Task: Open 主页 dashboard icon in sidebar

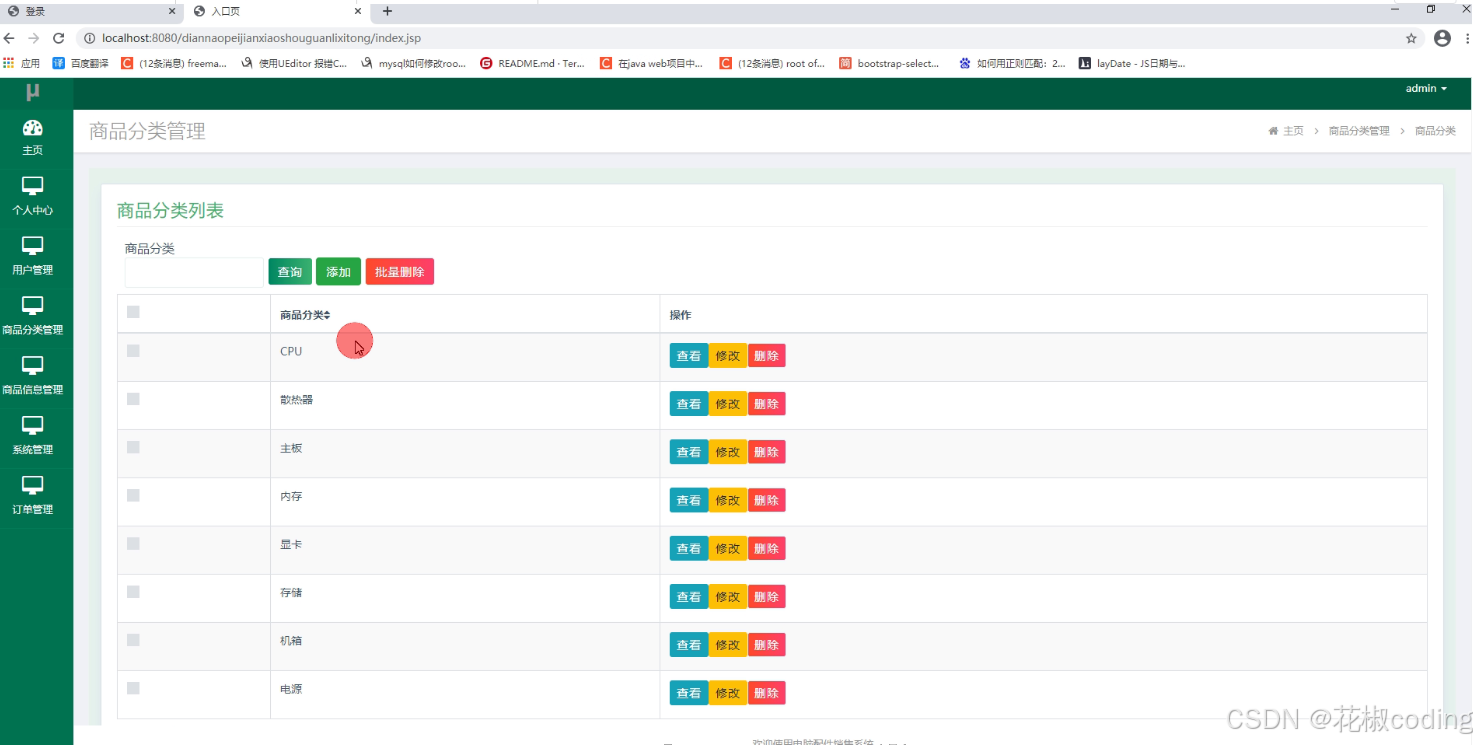Action: click(x=33, y=127)
